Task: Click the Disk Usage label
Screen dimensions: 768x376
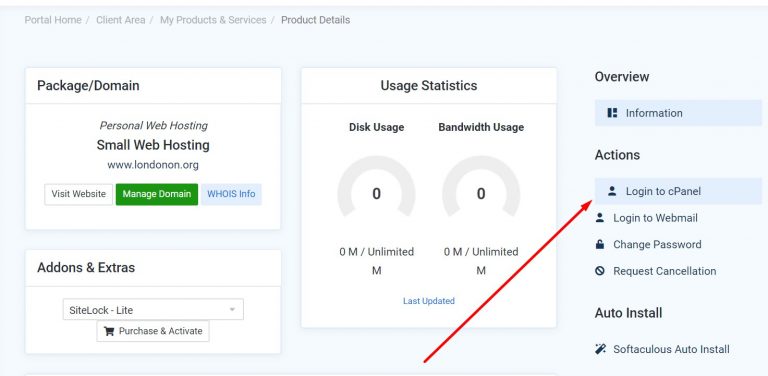Action: click(x=377, y=127)
